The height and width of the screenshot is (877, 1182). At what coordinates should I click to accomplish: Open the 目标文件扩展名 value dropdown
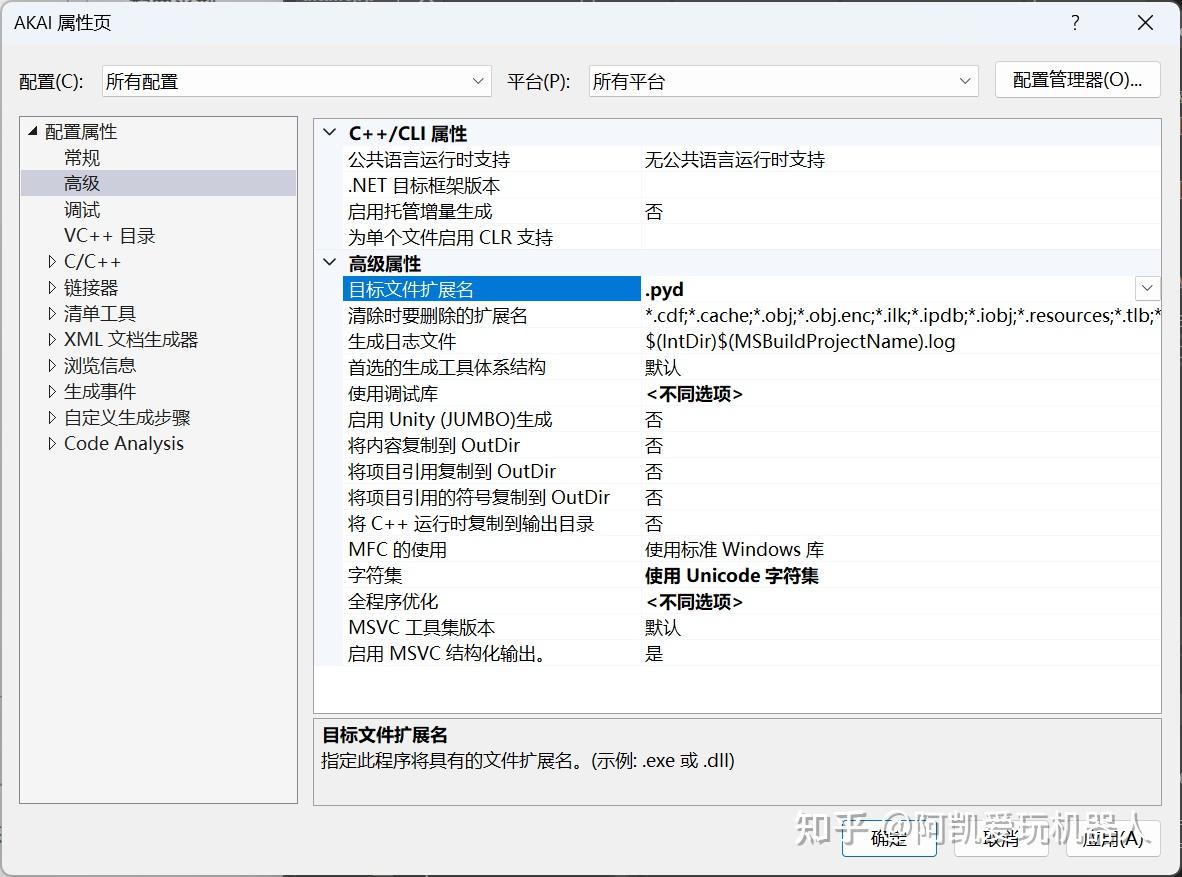click(x=1146, y=288)
